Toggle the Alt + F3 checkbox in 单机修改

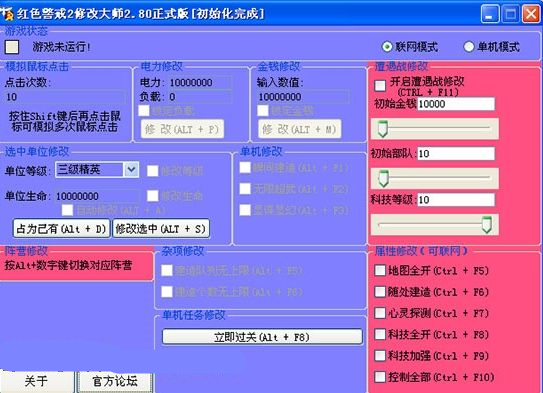click(x=245, y=210)
